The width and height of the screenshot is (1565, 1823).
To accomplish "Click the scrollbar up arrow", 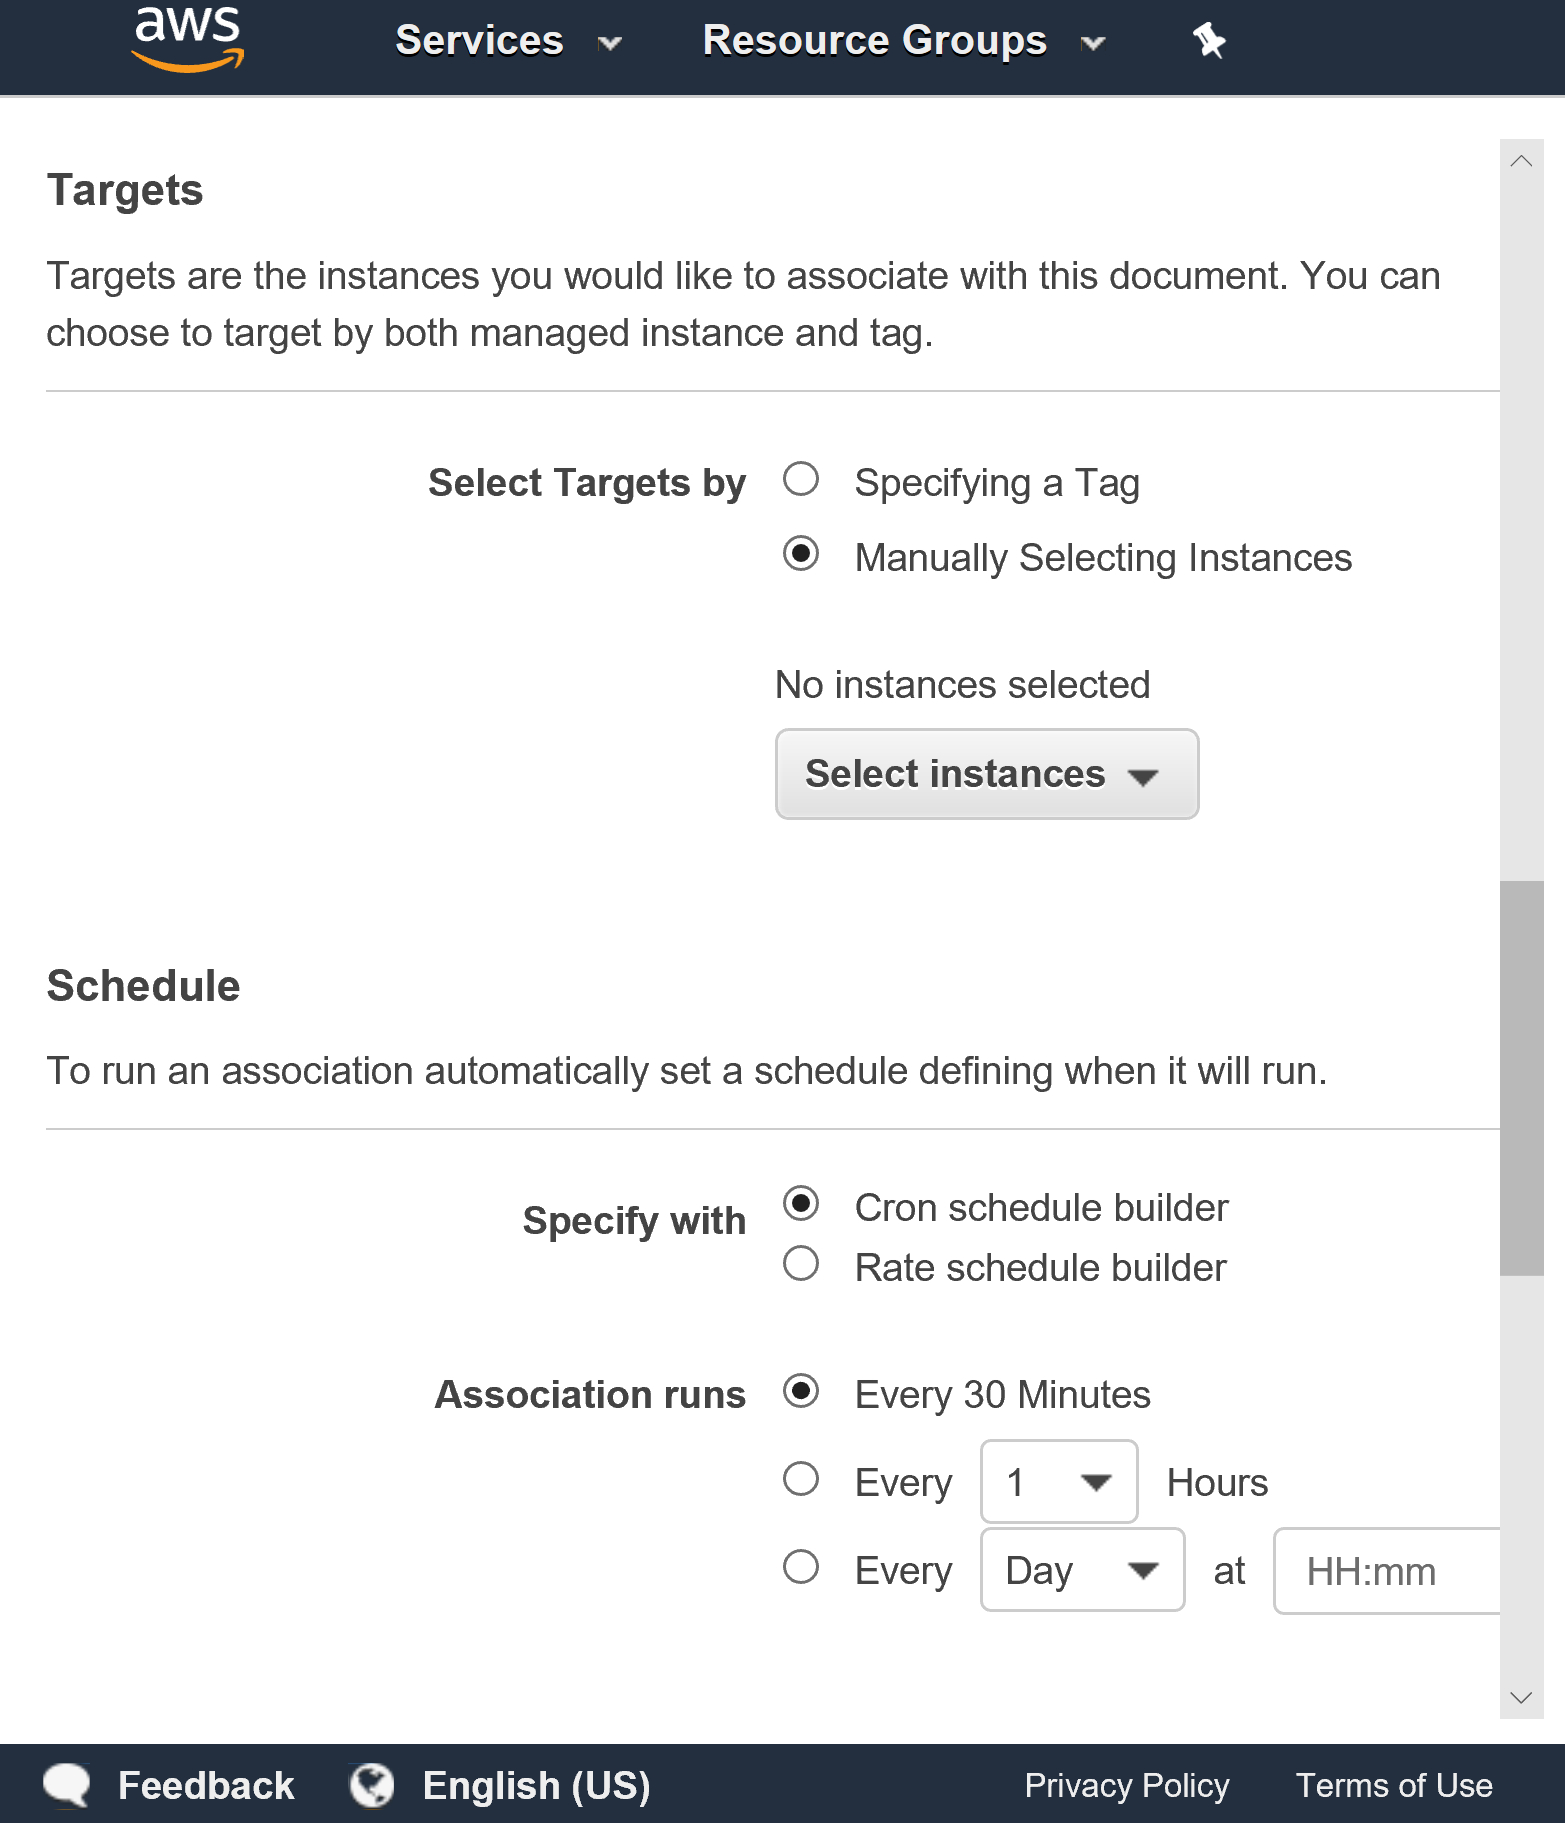I will click(x=1521, y=161).
